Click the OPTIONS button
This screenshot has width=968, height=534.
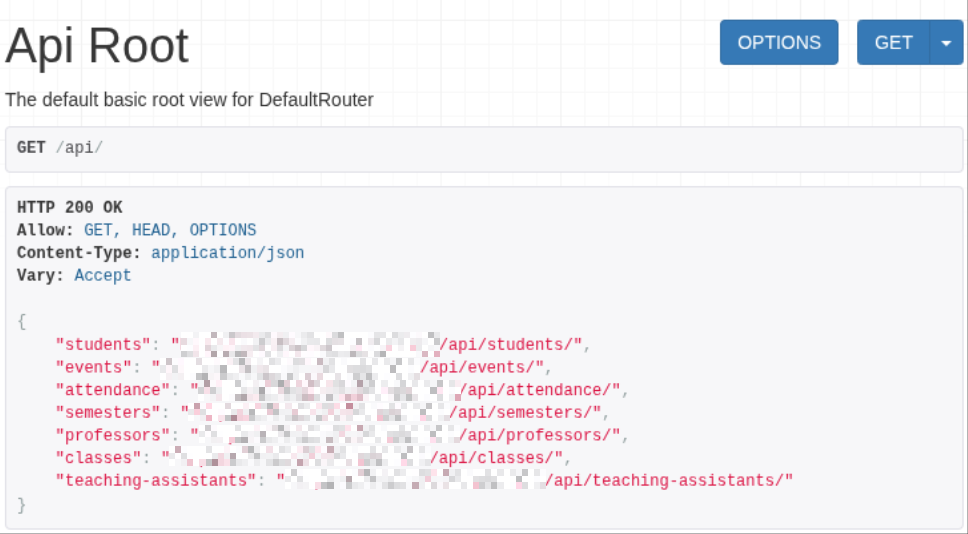click(x=778, y=43)
